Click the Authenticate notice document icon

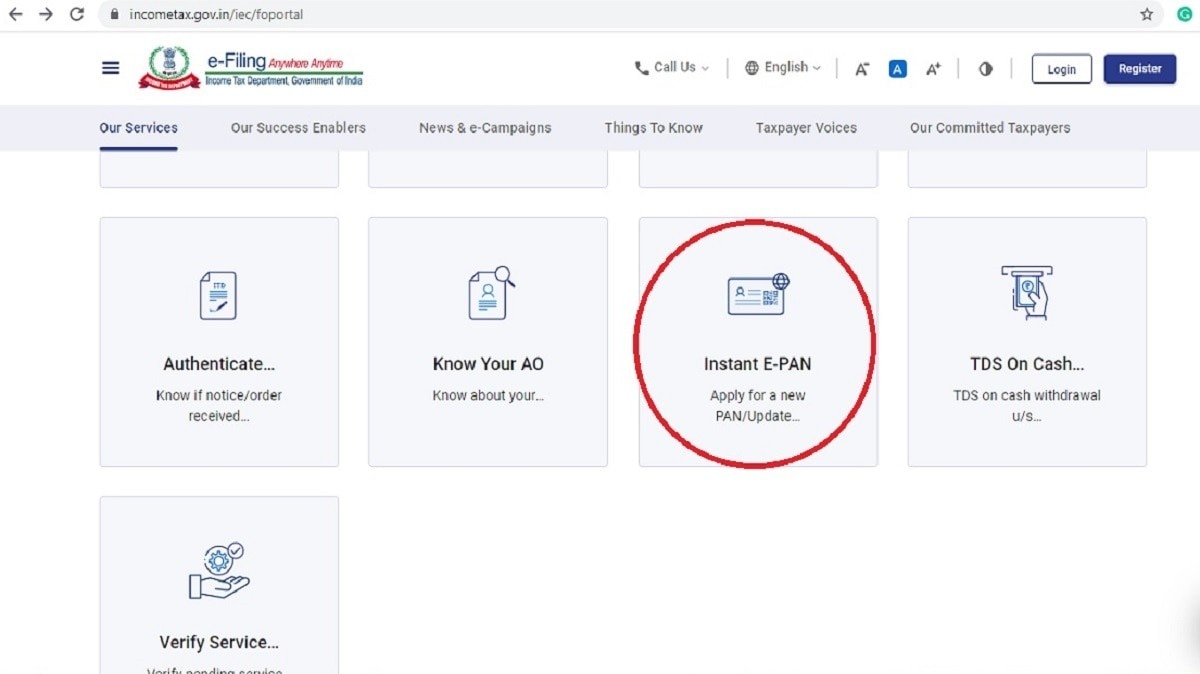(x=218, y=293)
